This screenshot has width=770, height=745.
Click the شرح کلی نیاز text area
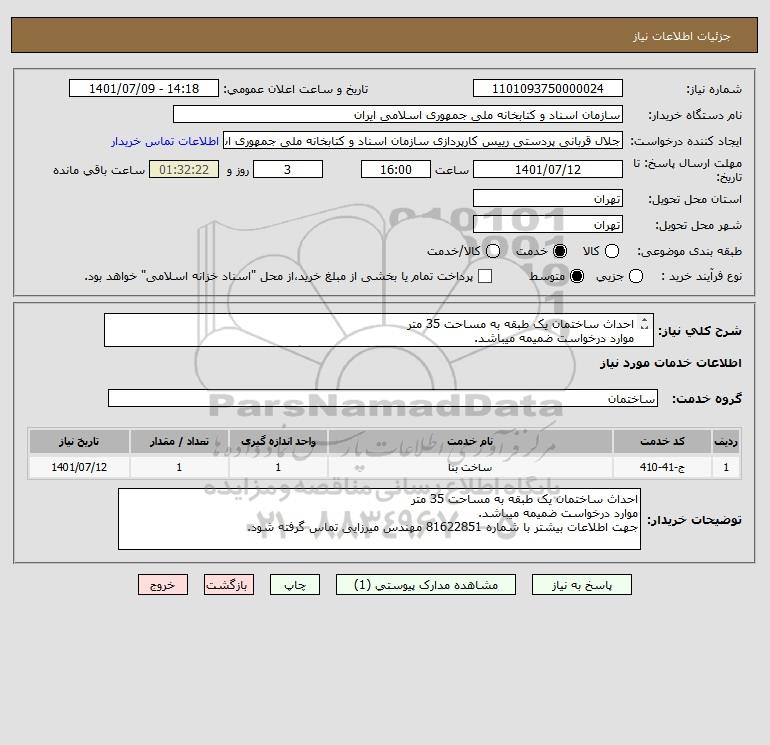click(379, 331)
